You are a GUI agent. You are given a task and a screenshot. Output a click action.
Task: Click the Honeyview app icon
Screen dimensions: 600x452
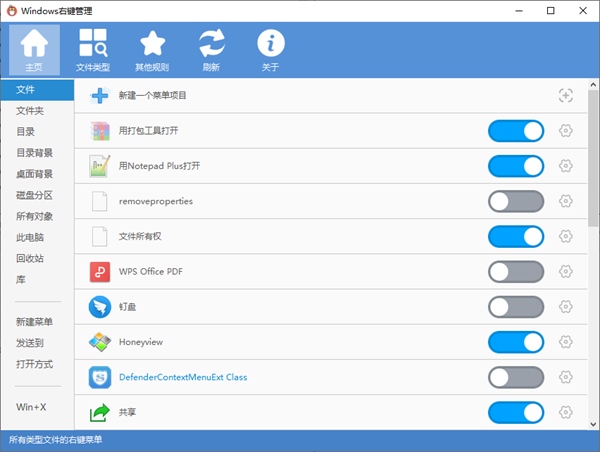[100, 342]
